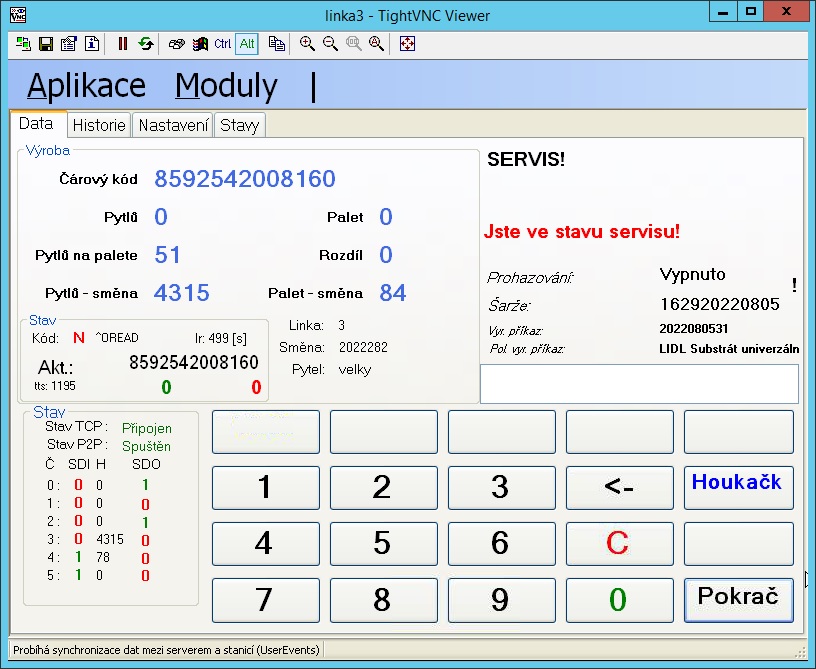Toggle the Ctrl key button
816x669 pixels.
click(x=222, y=44)
